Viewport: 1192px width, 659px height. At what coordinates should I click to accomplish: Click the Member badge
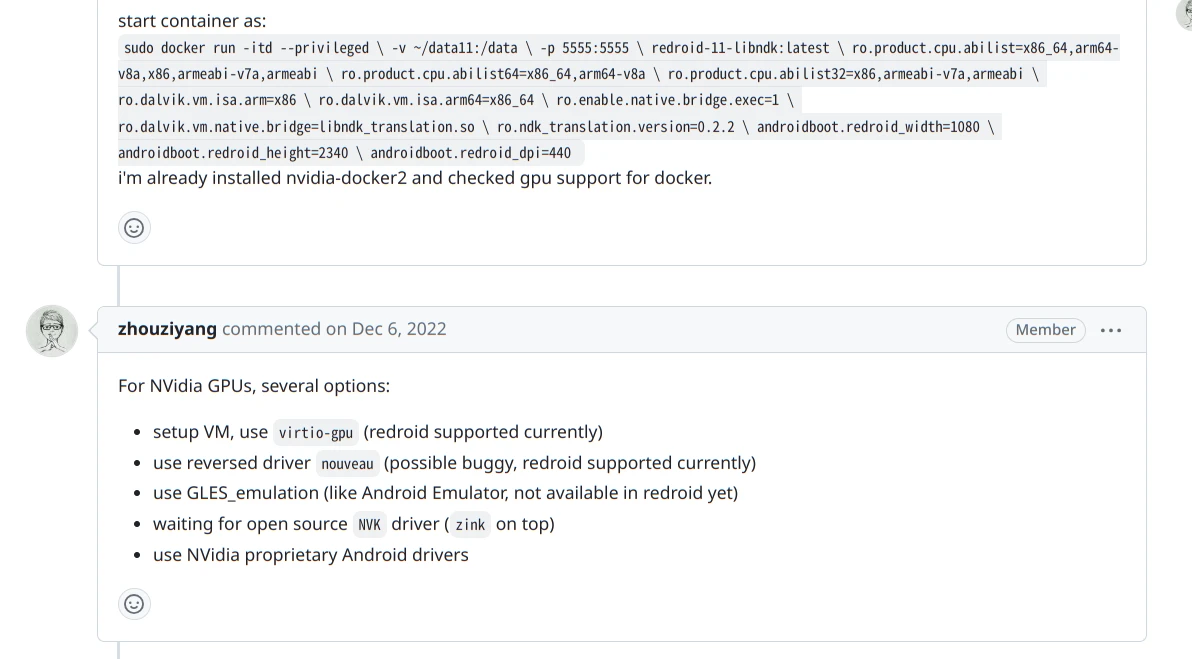(x=1045, y=330)
